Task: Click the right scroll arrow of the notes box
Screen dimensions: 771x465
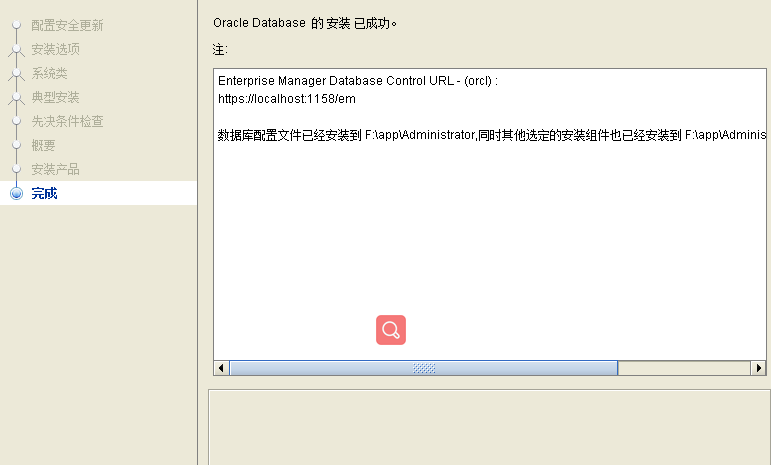Action: 758,368
